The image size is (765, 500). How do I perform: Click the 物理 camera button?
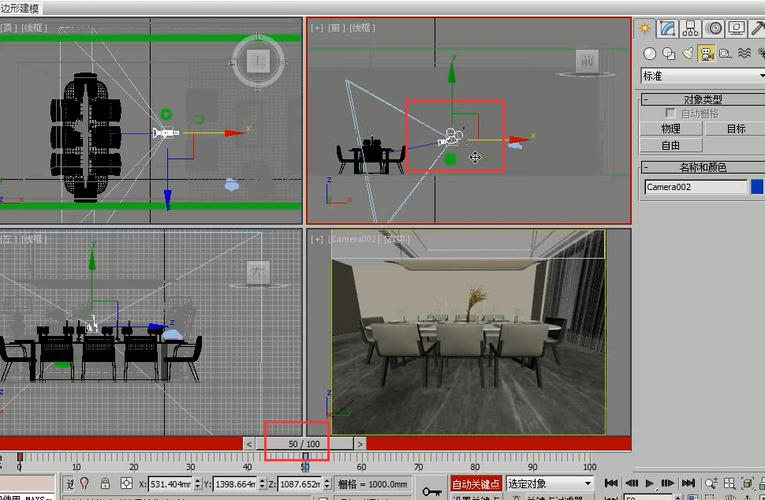click(670, 129)
